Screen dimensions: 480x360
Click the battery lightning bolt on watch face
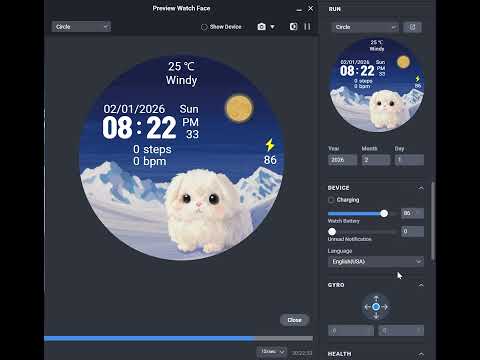click(270, 145)
